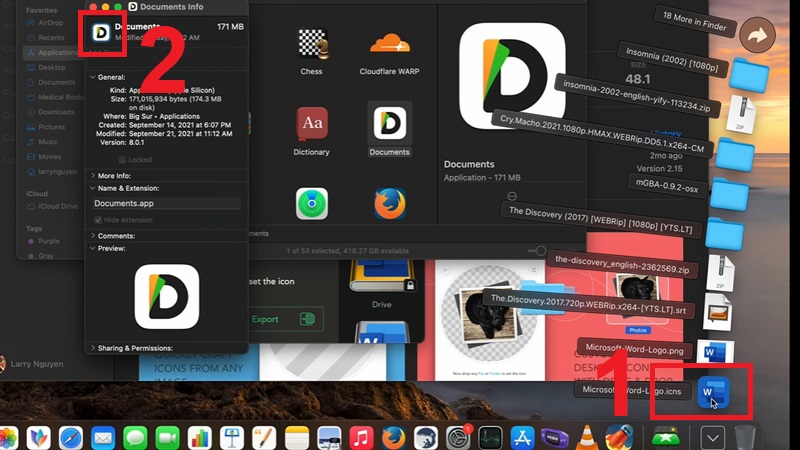Select the Dictionary app icon

point(312,124)
